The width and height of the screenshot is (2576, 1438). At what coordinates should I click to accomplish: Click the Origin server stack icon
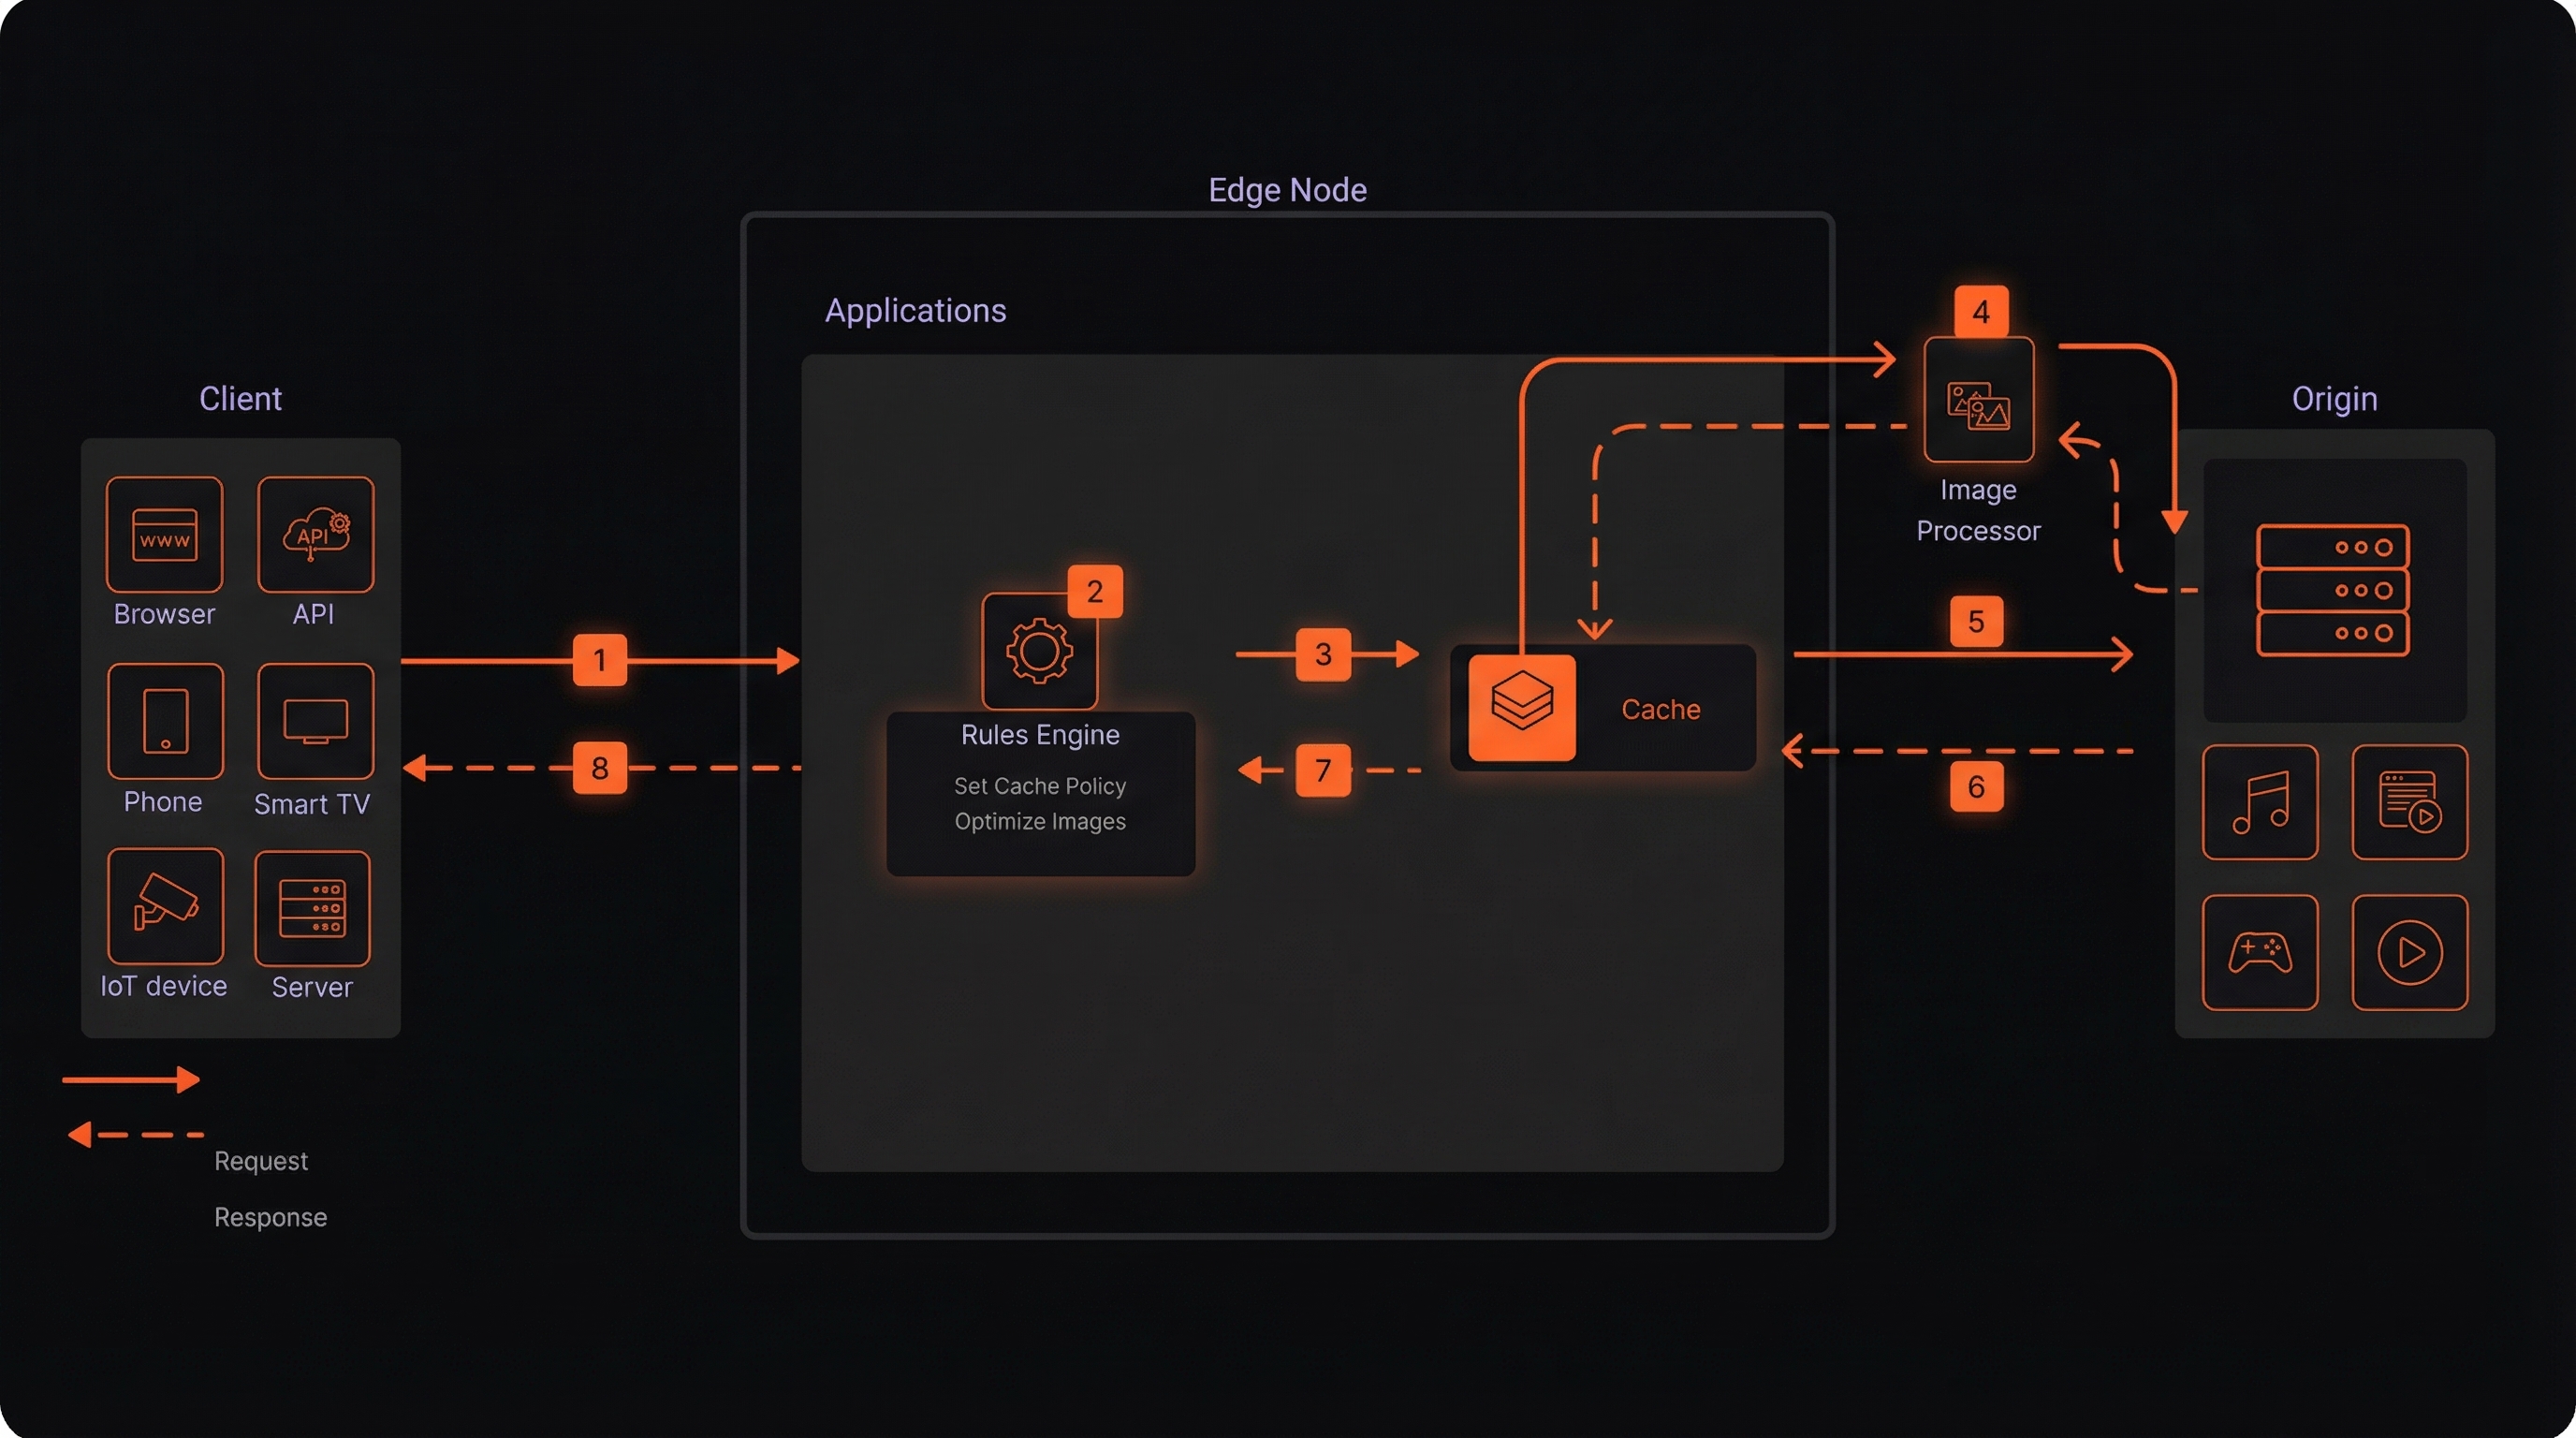[2333, 590]
